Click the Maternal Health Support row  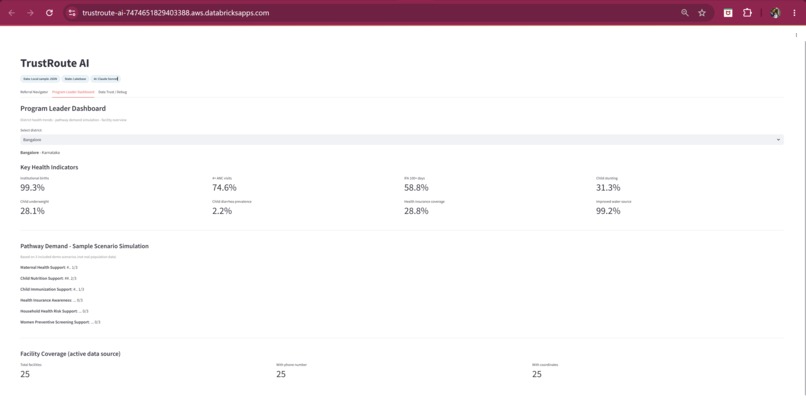point(49,268)
